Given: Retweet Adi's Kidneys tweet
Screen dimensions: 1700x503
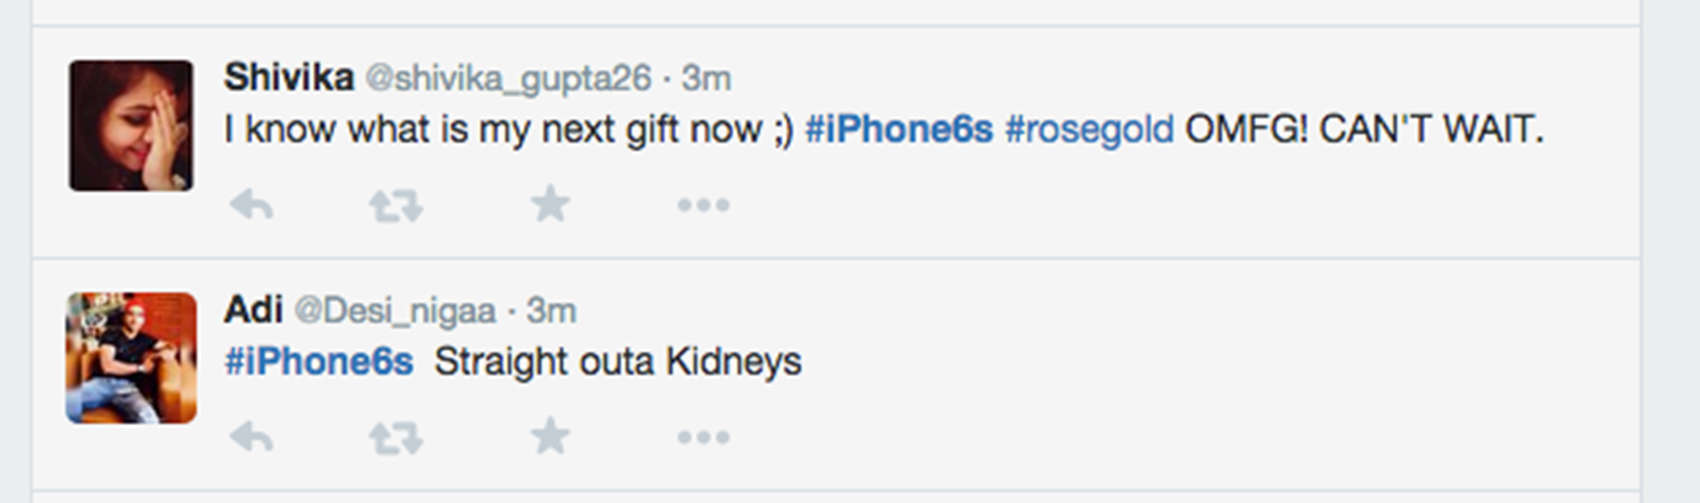Looking at the screenshot, I should pyautogui.click(x=396, y=437).
